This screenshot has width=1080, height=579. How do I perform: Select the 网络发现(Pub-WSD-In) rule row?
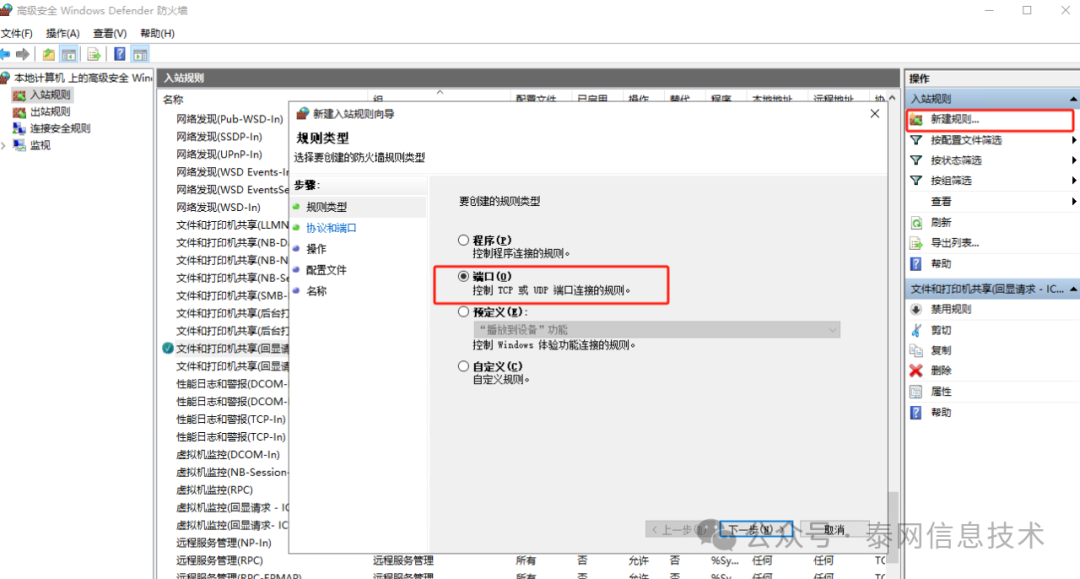click(229, 119)
